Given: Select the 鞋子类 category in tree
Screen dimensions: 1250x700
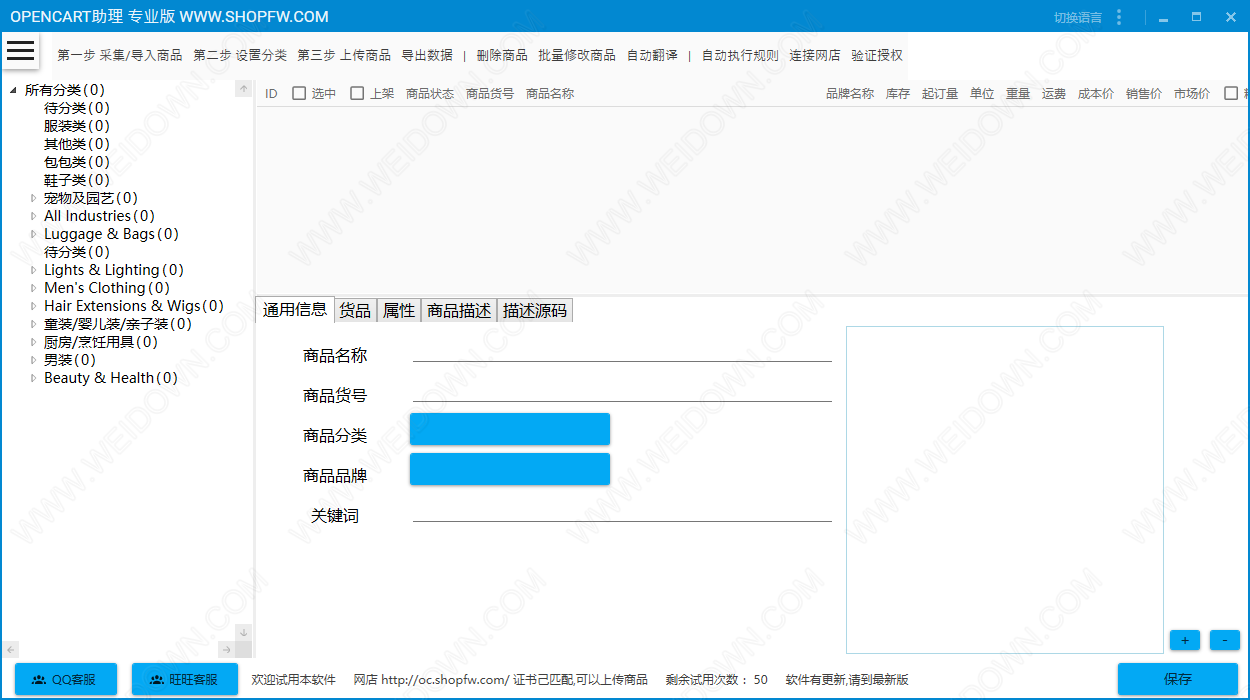Looking at the screenshot, I should pyautogui.click(x=77, y=180).
